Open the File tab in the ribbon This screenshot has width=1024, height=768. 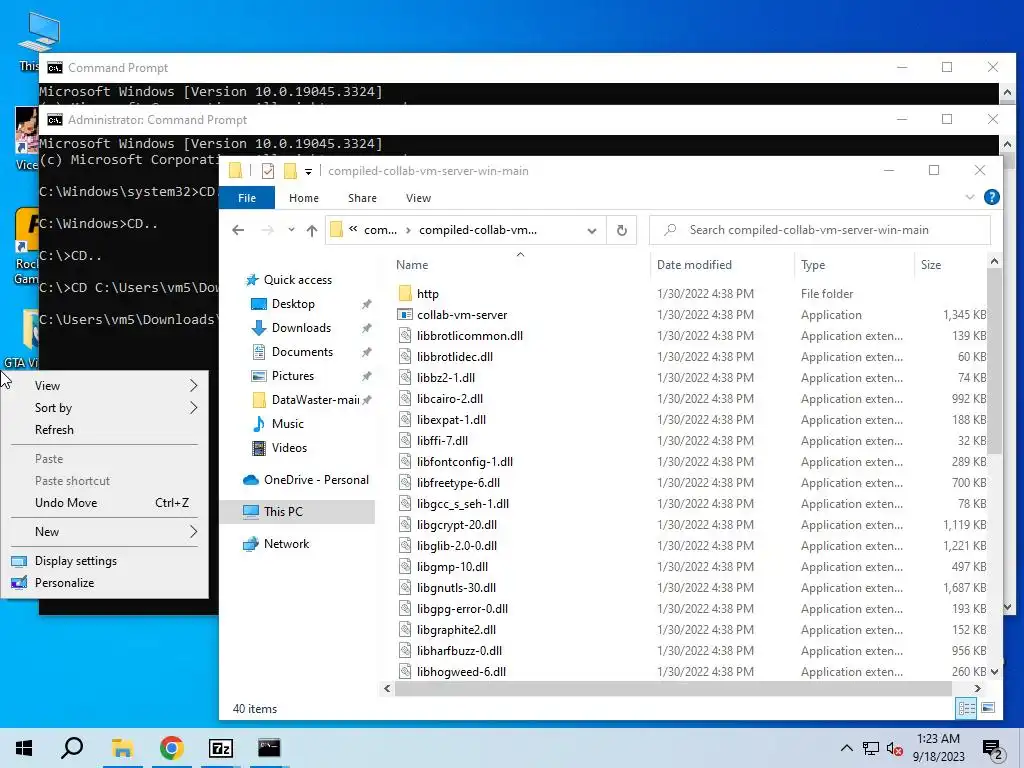click(x=247, y=198)
